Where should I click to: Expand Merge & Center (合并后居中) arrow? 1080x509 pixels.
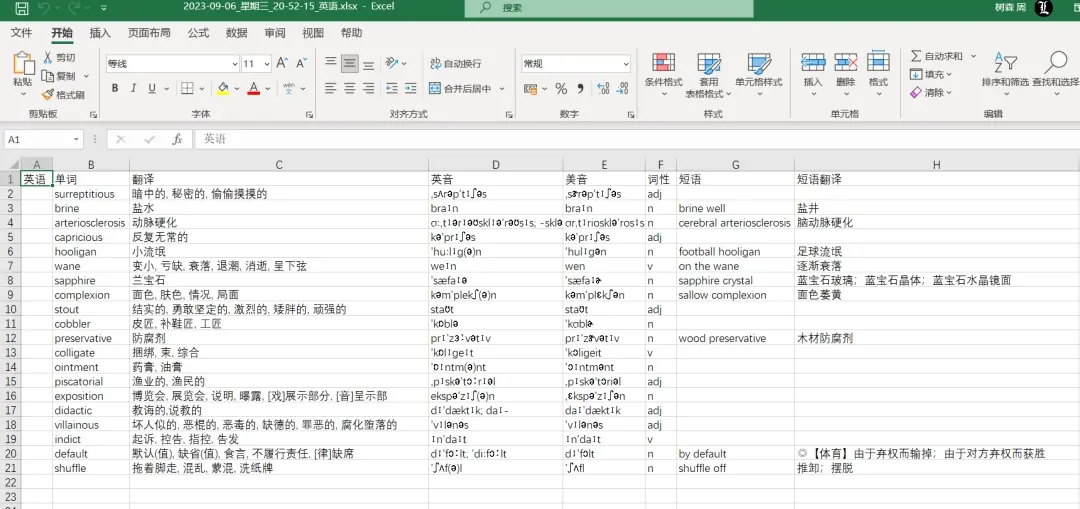click(x=502, y=88)
